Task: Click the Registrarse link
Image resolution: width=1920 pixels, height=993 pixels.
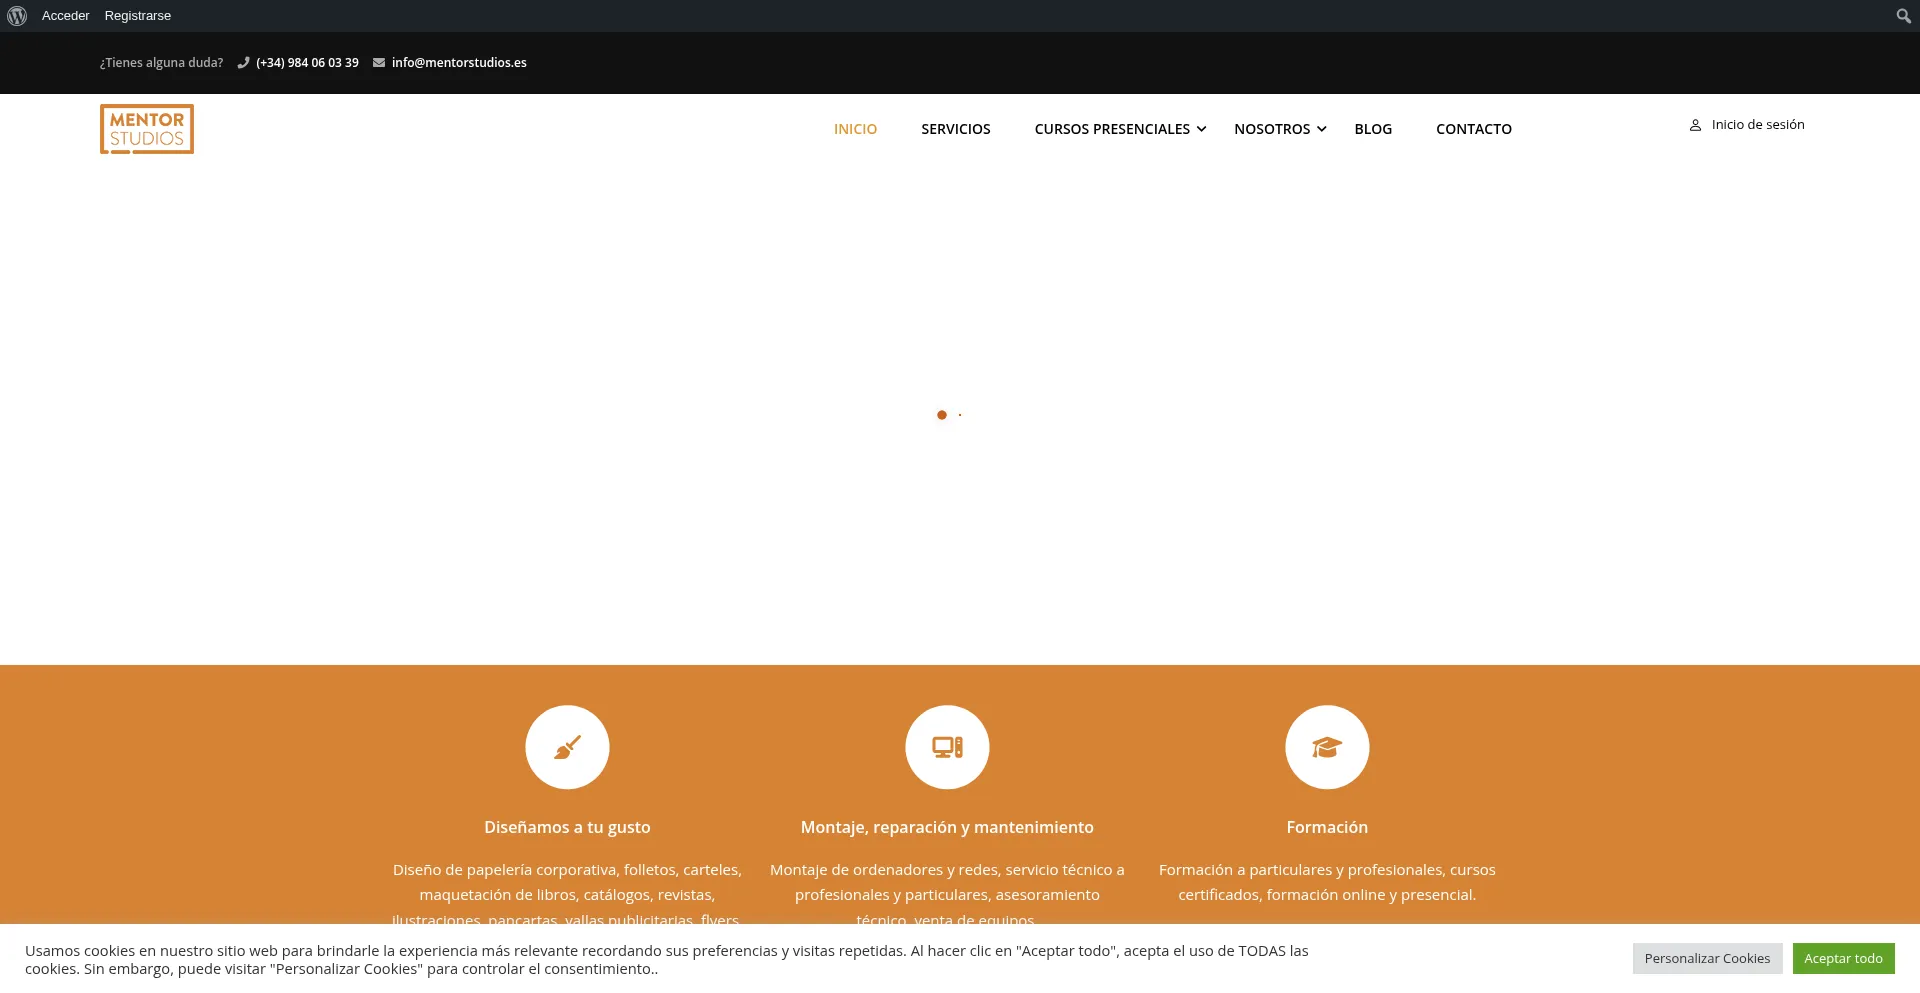Action: (138, 16)
